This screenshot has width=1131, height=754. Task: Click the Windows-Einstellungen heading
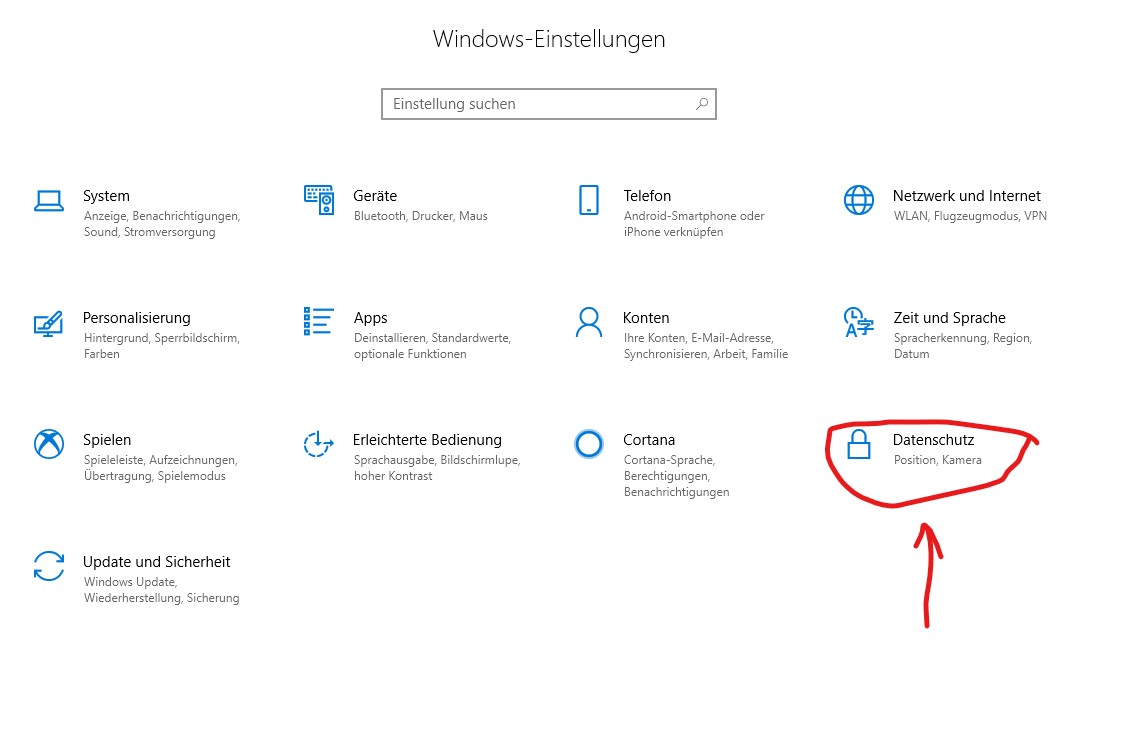tap(549, 39)
